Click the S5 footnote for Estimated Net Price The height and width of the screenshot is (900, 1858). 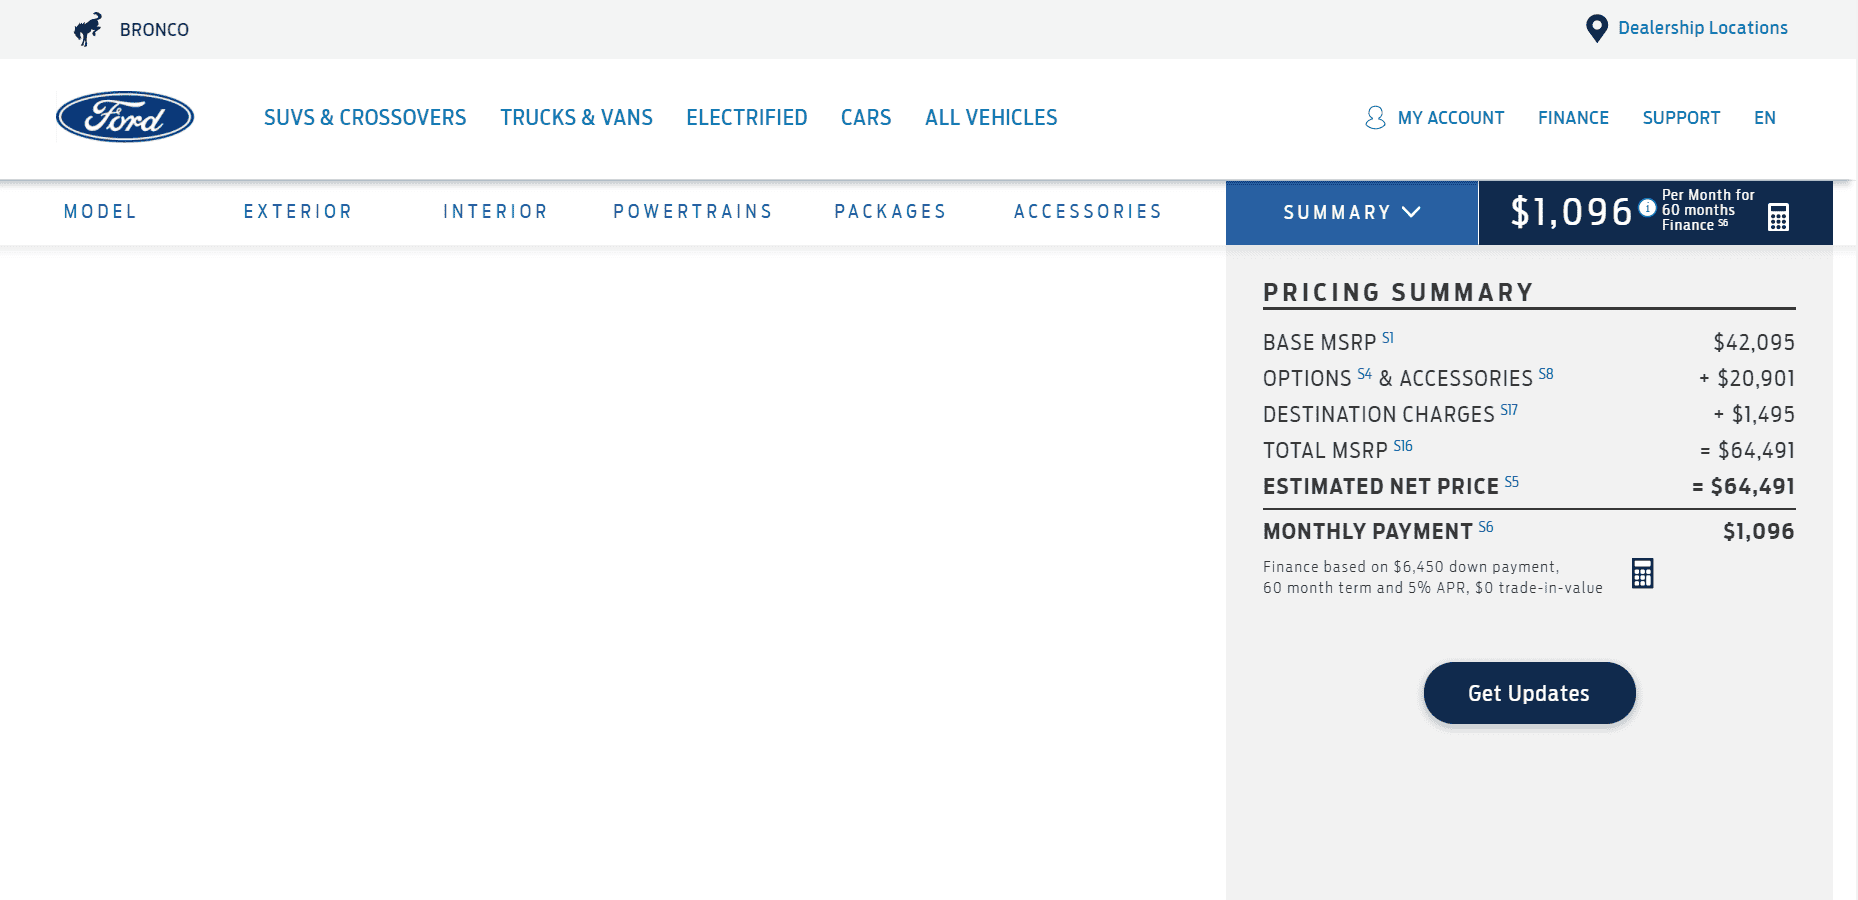pyautogui.click(x=1511, y=482)
